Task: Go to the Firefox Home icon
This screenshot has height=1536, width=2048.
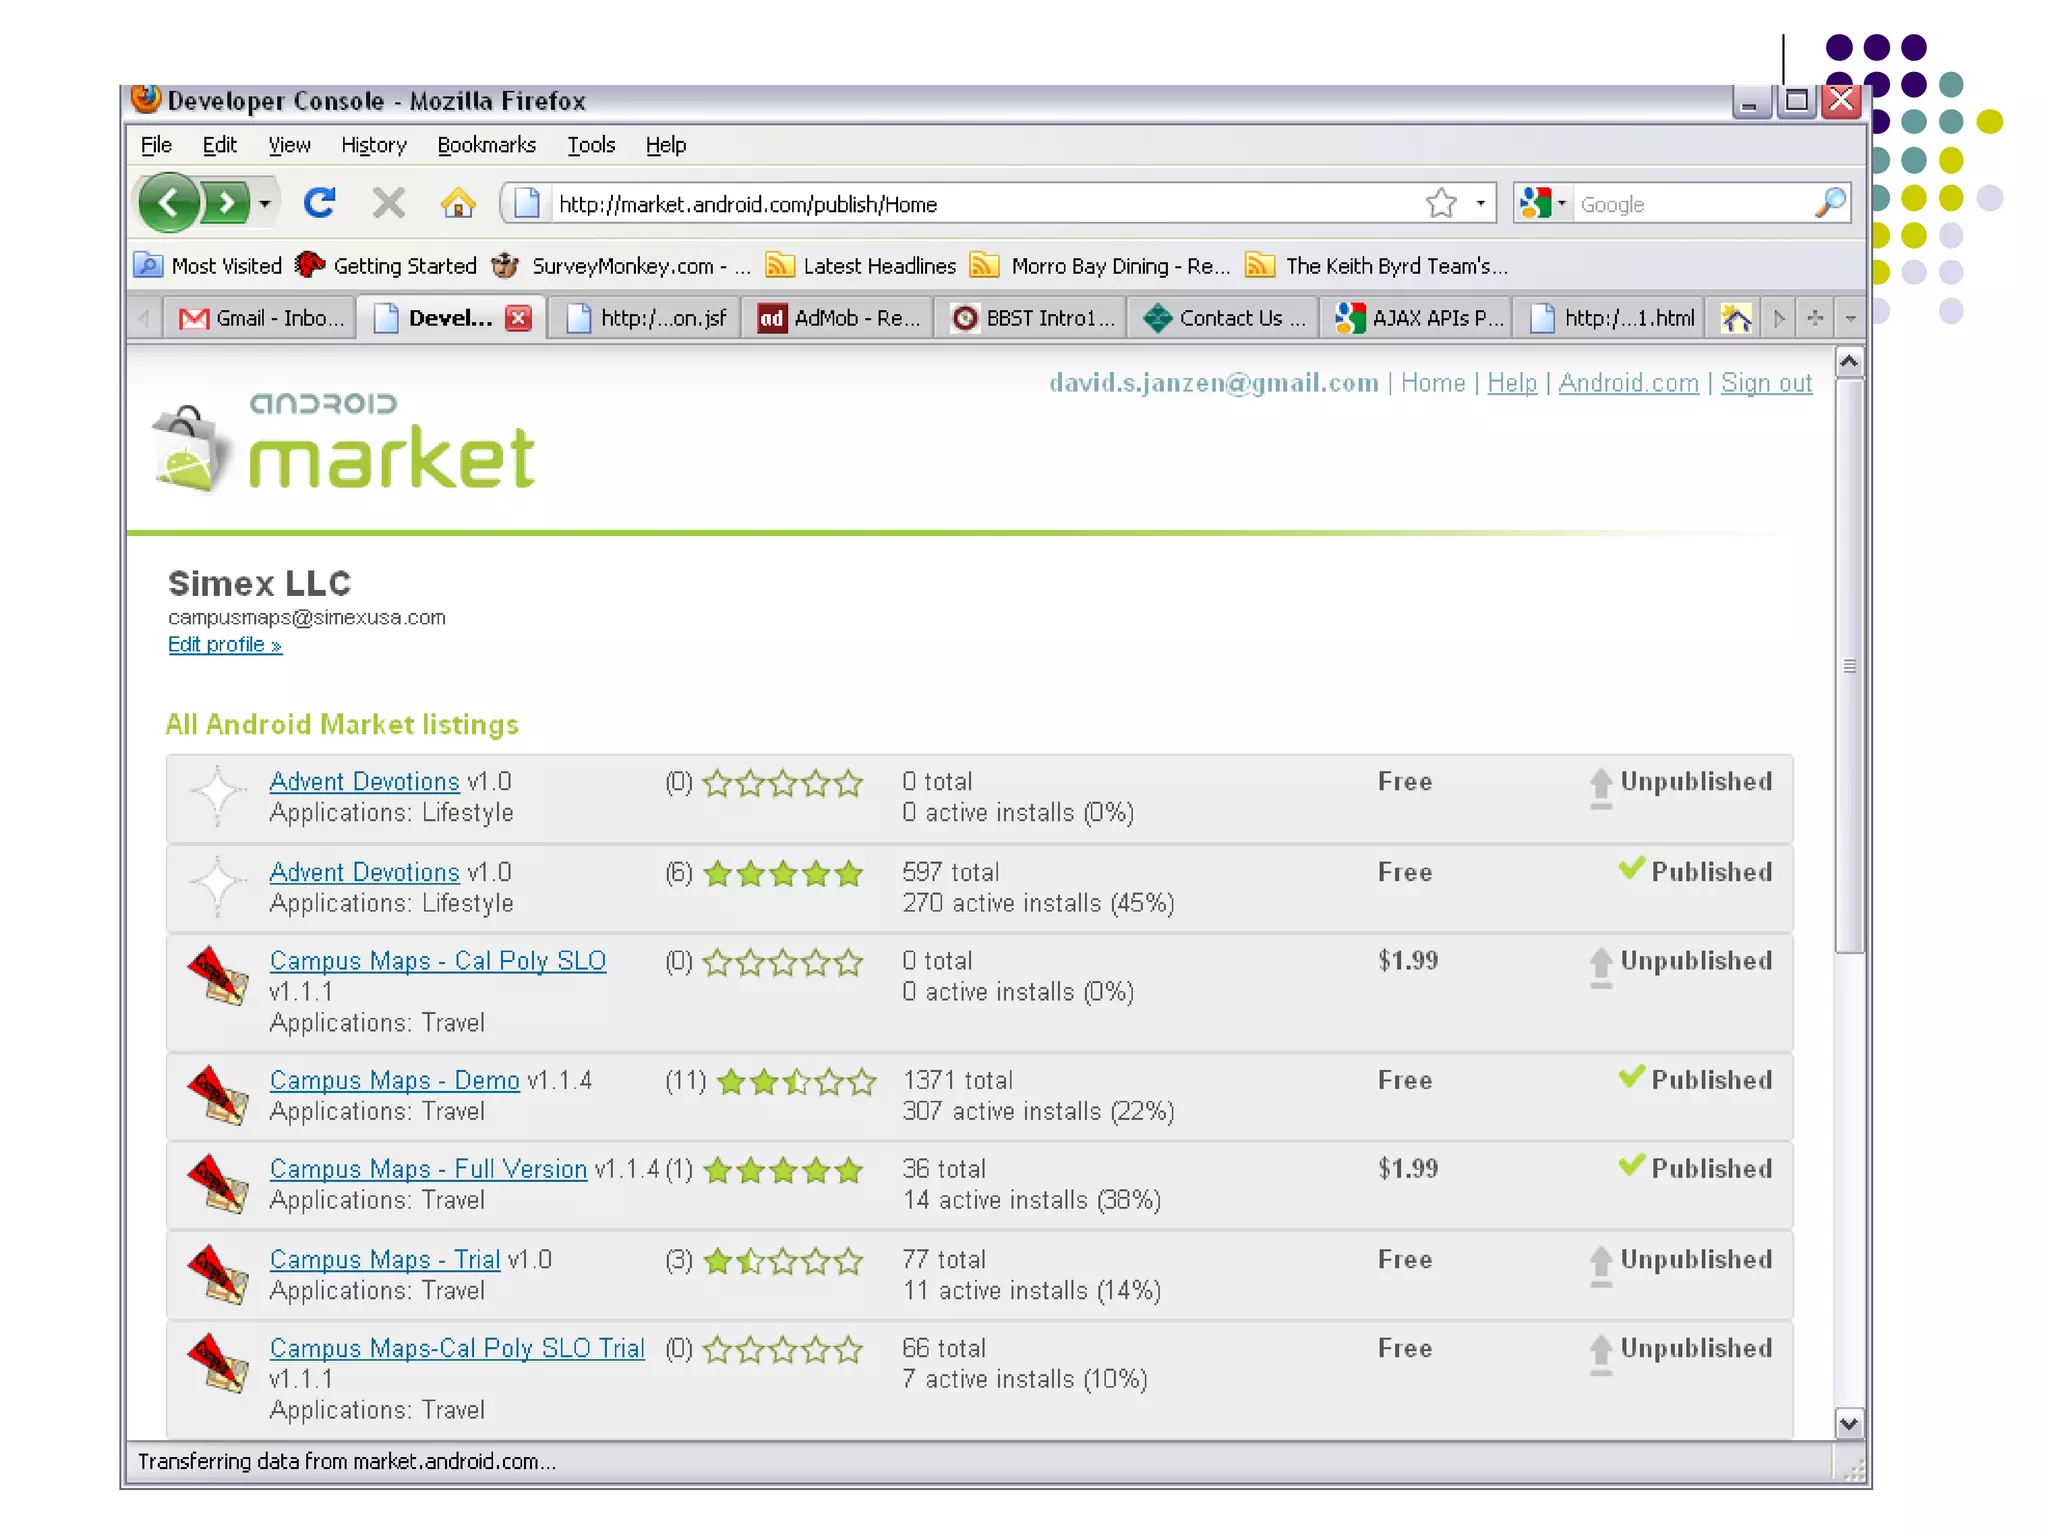Action: [x=457, y=203]
